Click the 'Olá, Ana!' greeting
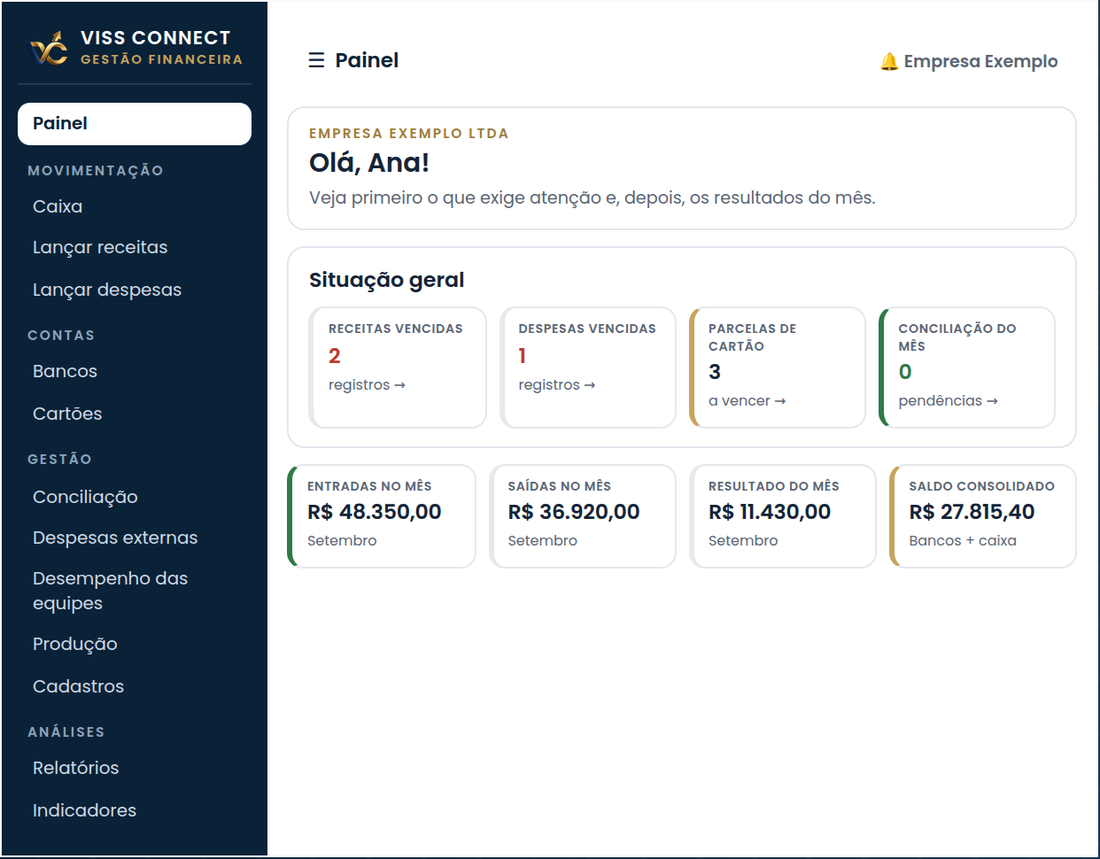Image resolution: width=1100 pixels, height=859 pixels. coord(369,163)
